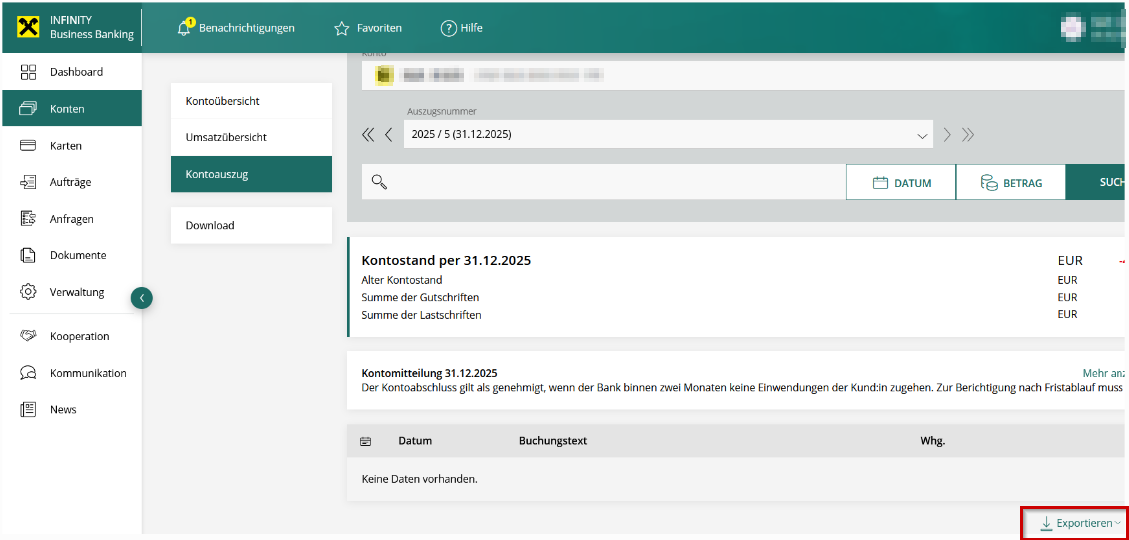The image size is (1129, 540).
Task: Open the Hilfe question mark icon
Action: click(x=448, y=28)
